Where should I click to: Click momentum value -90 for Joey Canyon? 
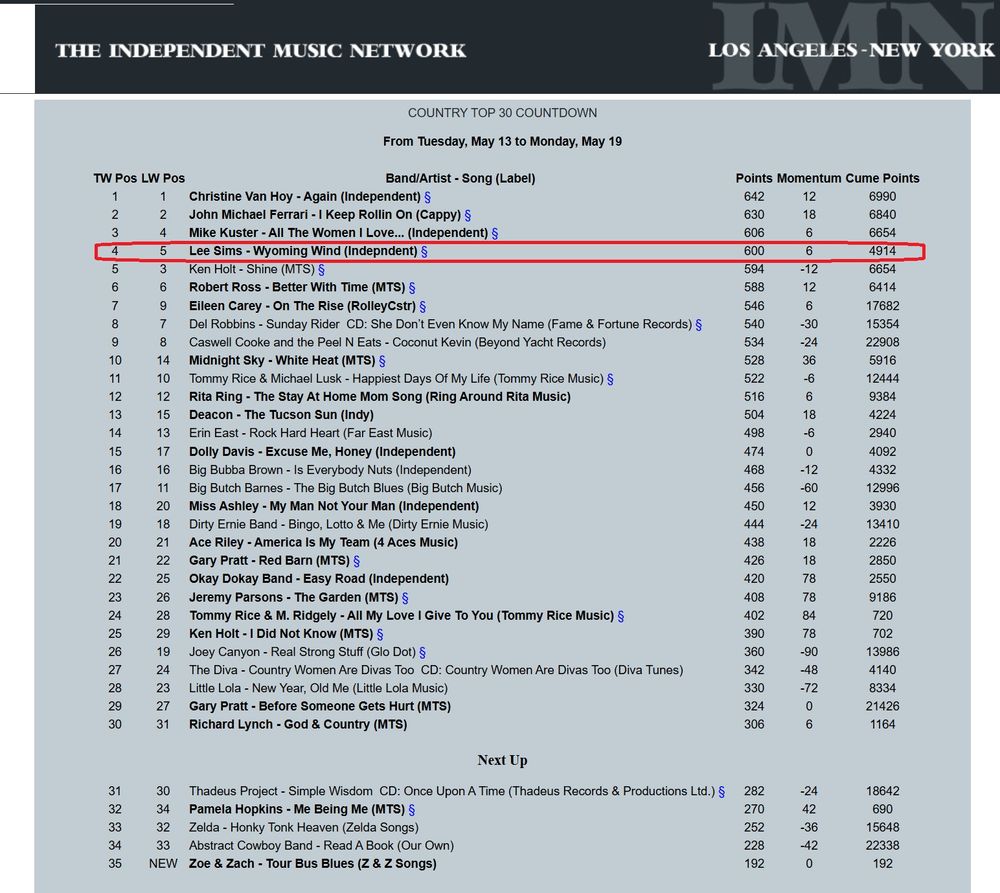pos(809,653)
